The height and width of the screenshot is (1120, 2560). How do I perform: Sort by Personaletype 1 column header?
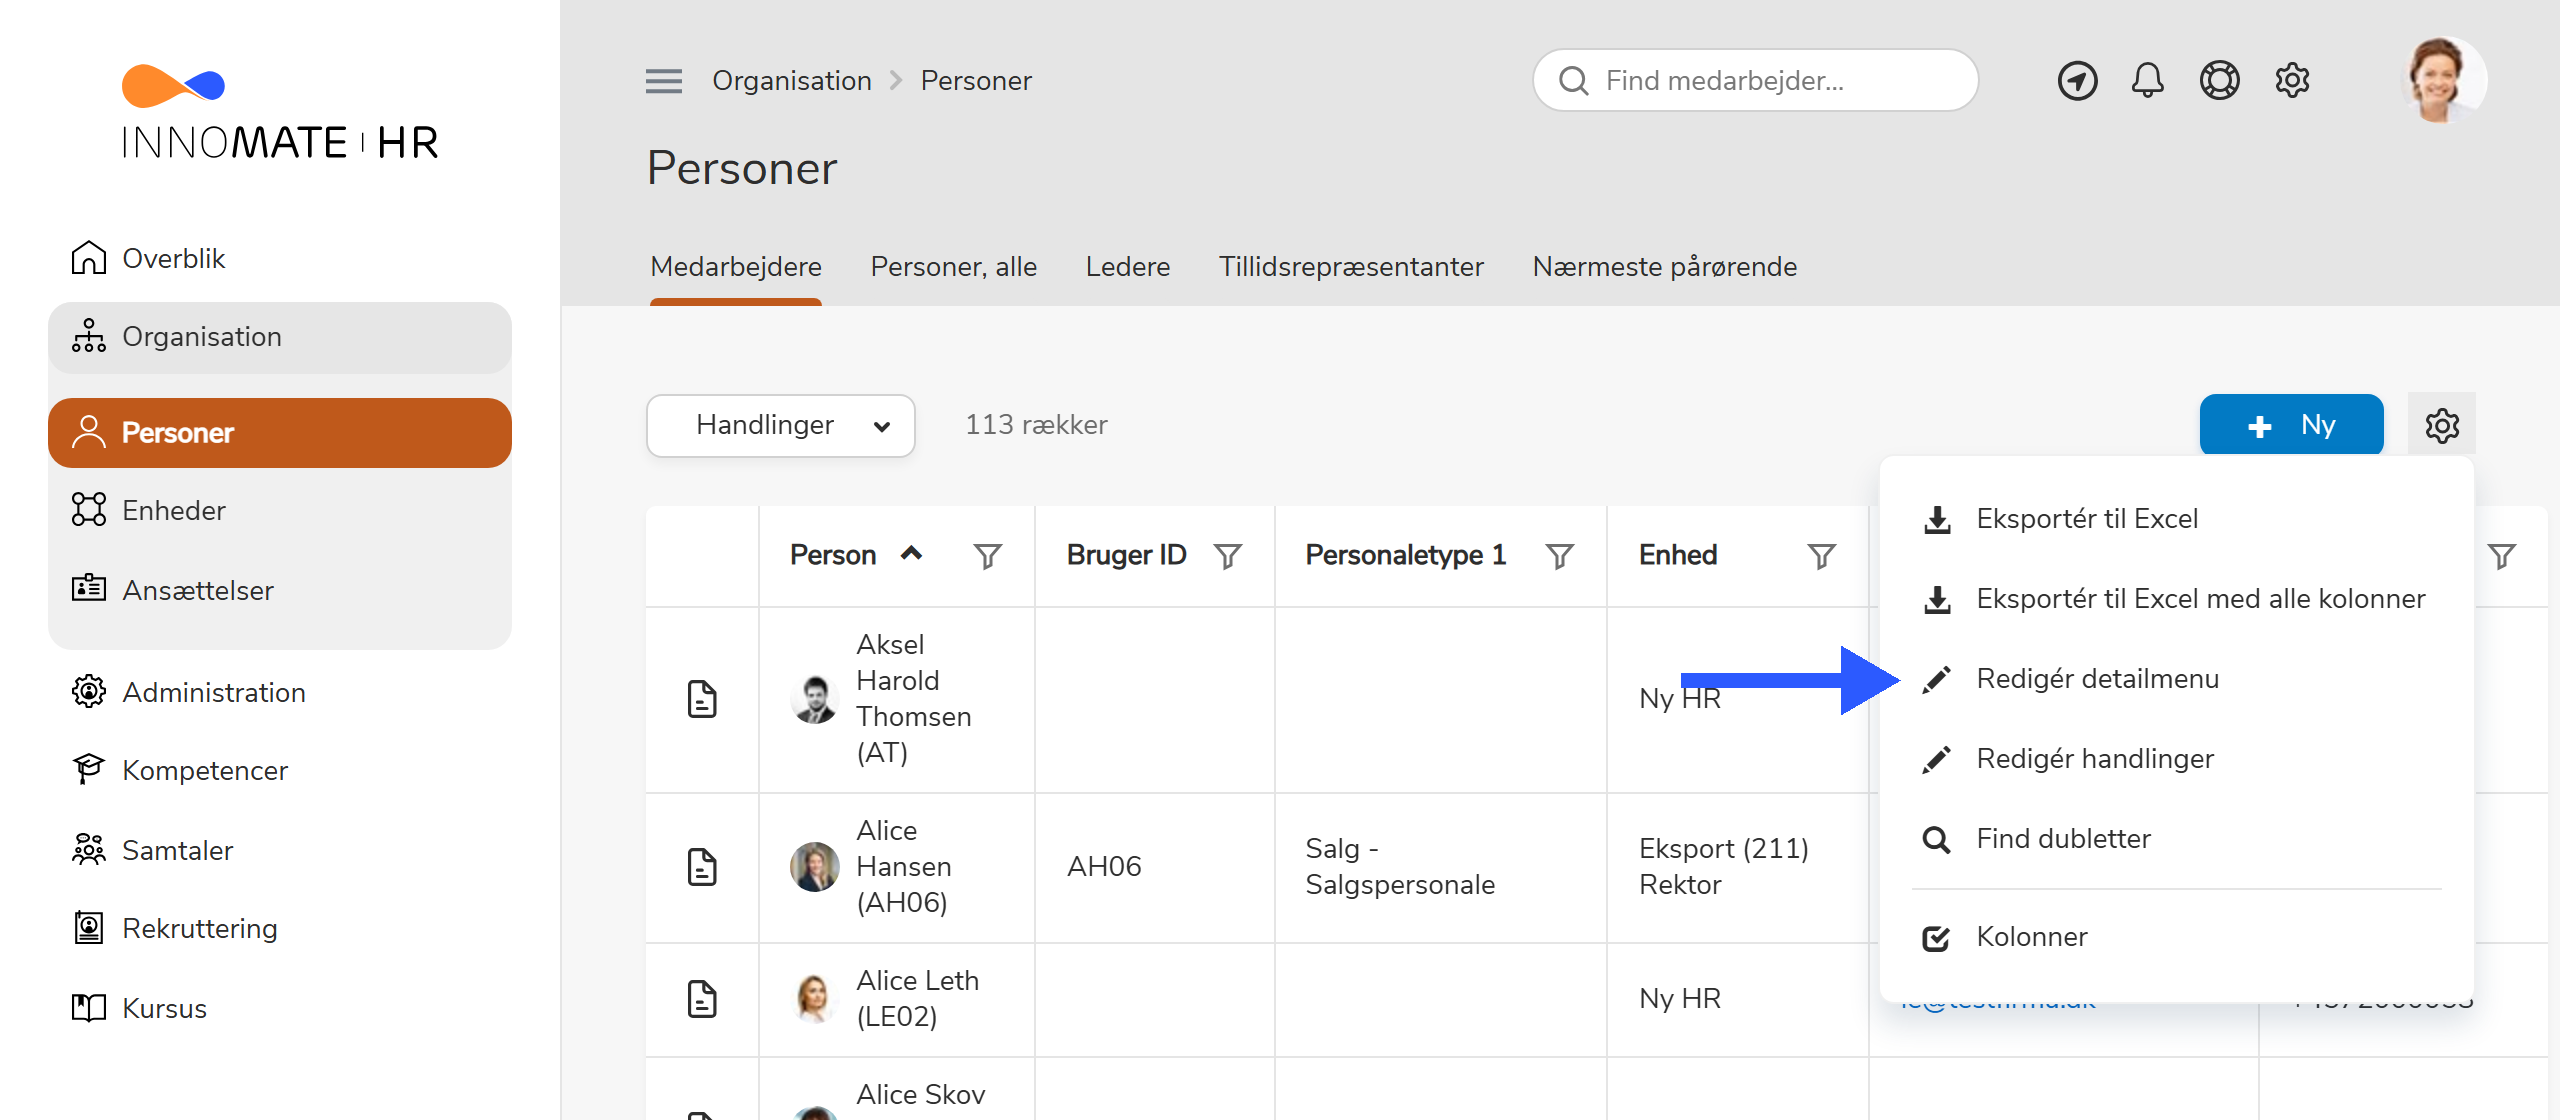[1405, 555]
